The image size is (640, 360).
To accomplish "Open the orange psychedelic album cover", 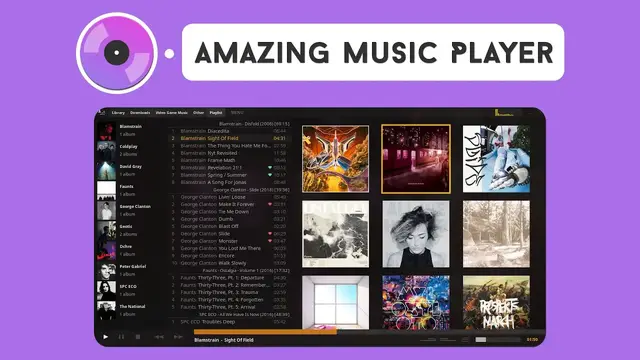I will click(x=336, y=159).
